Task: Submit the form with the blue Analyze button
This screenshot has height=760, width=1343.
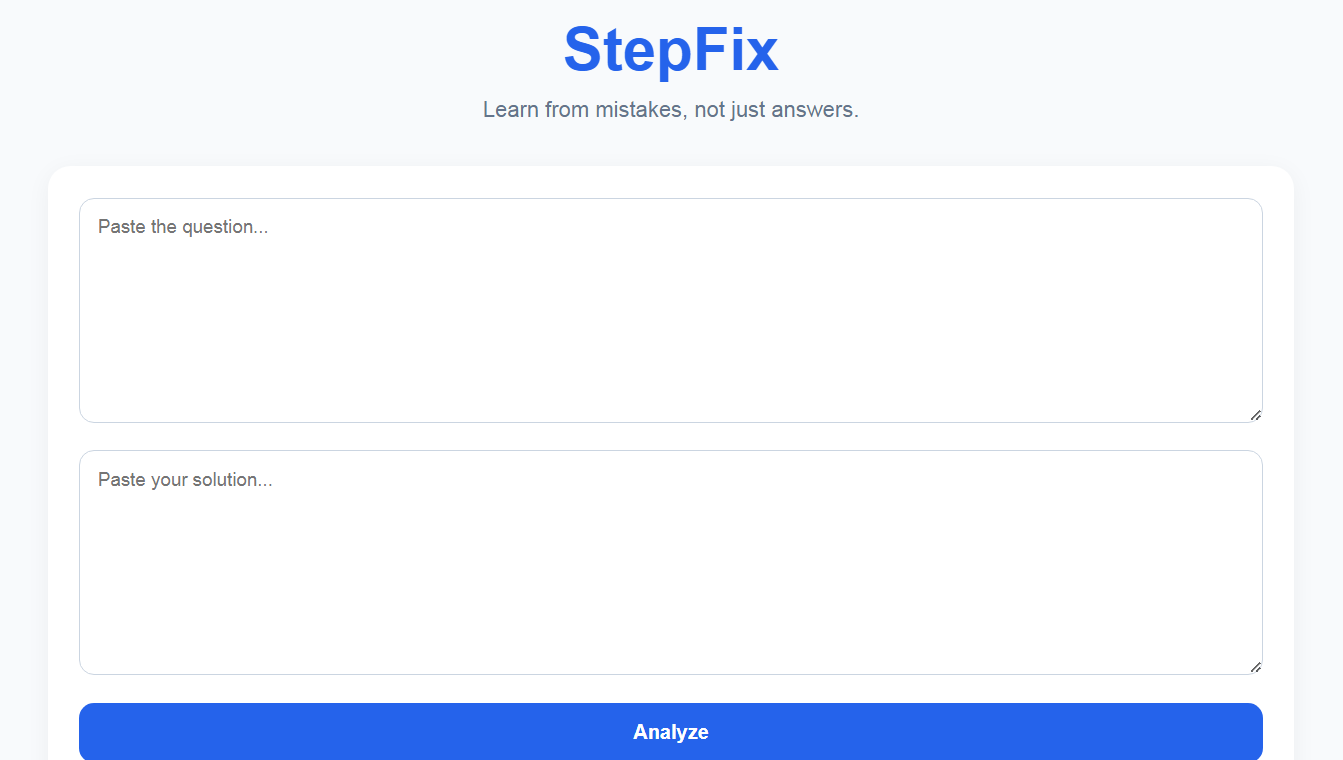Action: tap(671, 732)
